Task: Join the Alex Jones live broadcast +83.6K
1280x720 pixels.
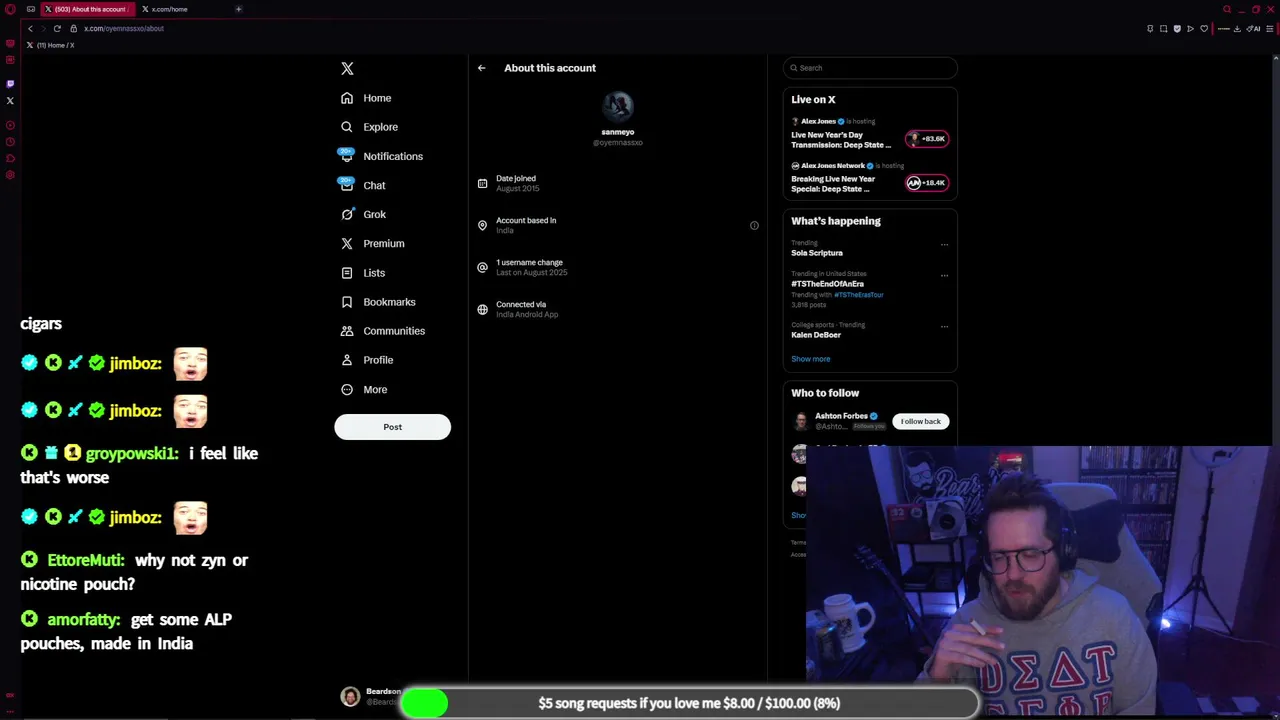Action: [927, 139]
